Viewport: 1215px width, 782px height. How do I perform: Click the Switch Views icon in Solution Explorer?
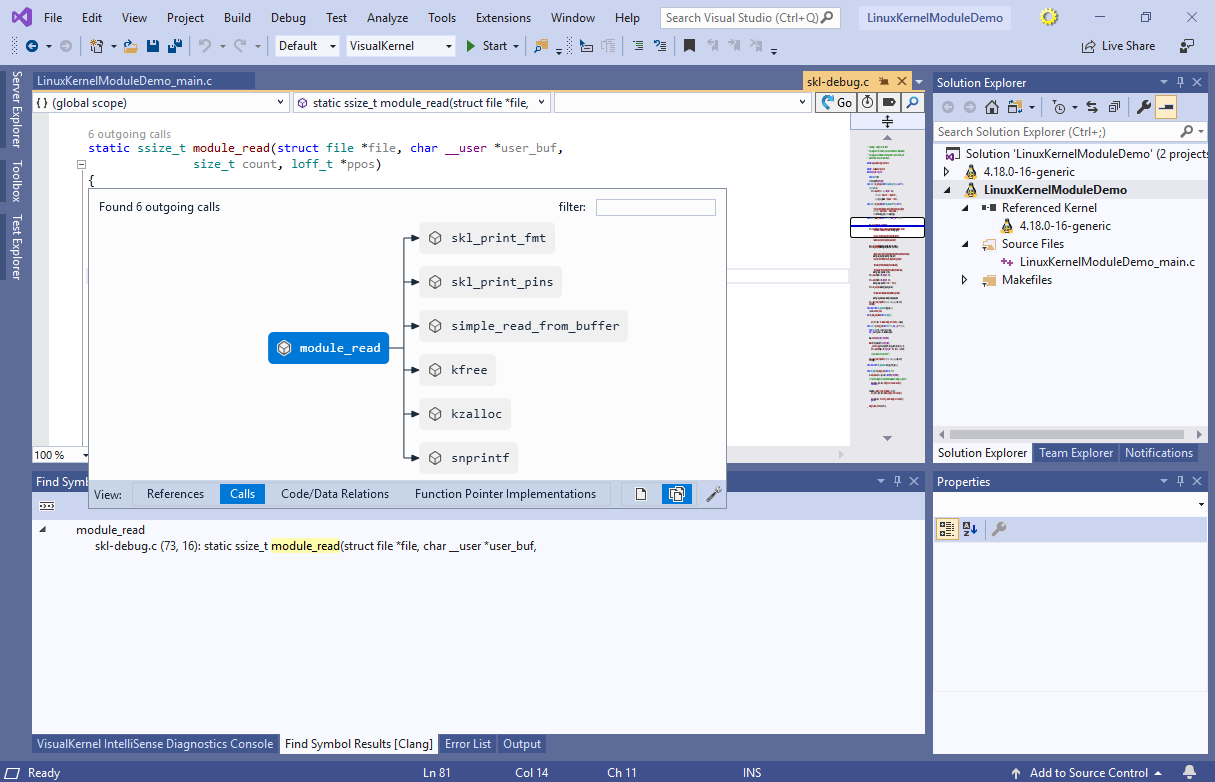pos(1016,107)
